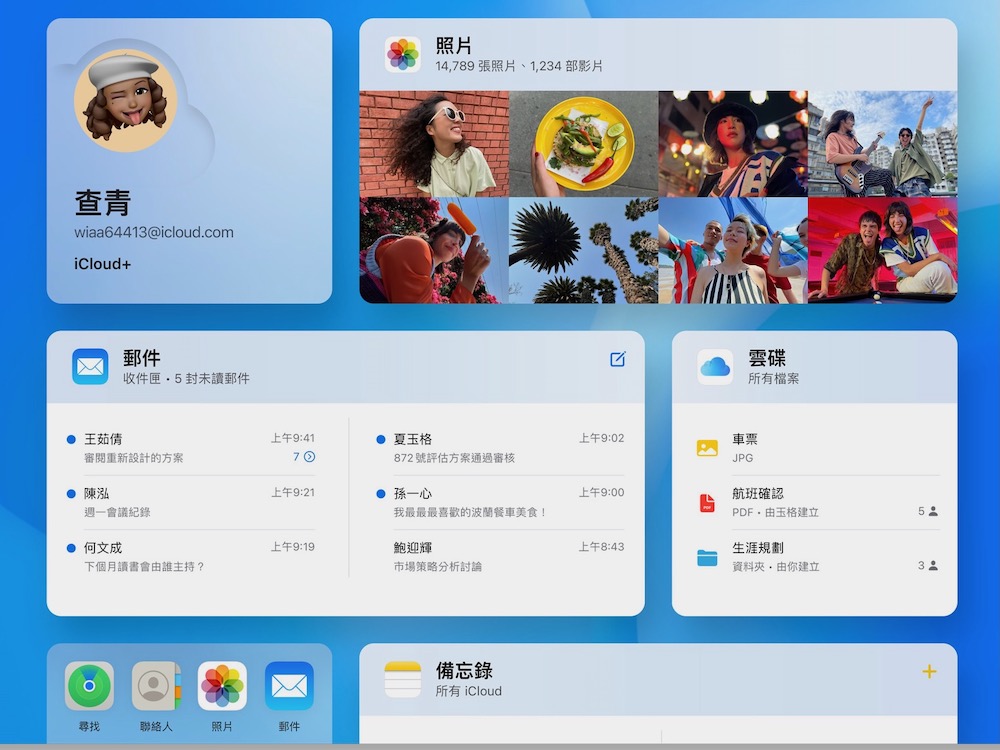The image size is (1000, 750).
Task: Open the iCloud Drive cloud icon in 雲碟 header
Action: 715,367
